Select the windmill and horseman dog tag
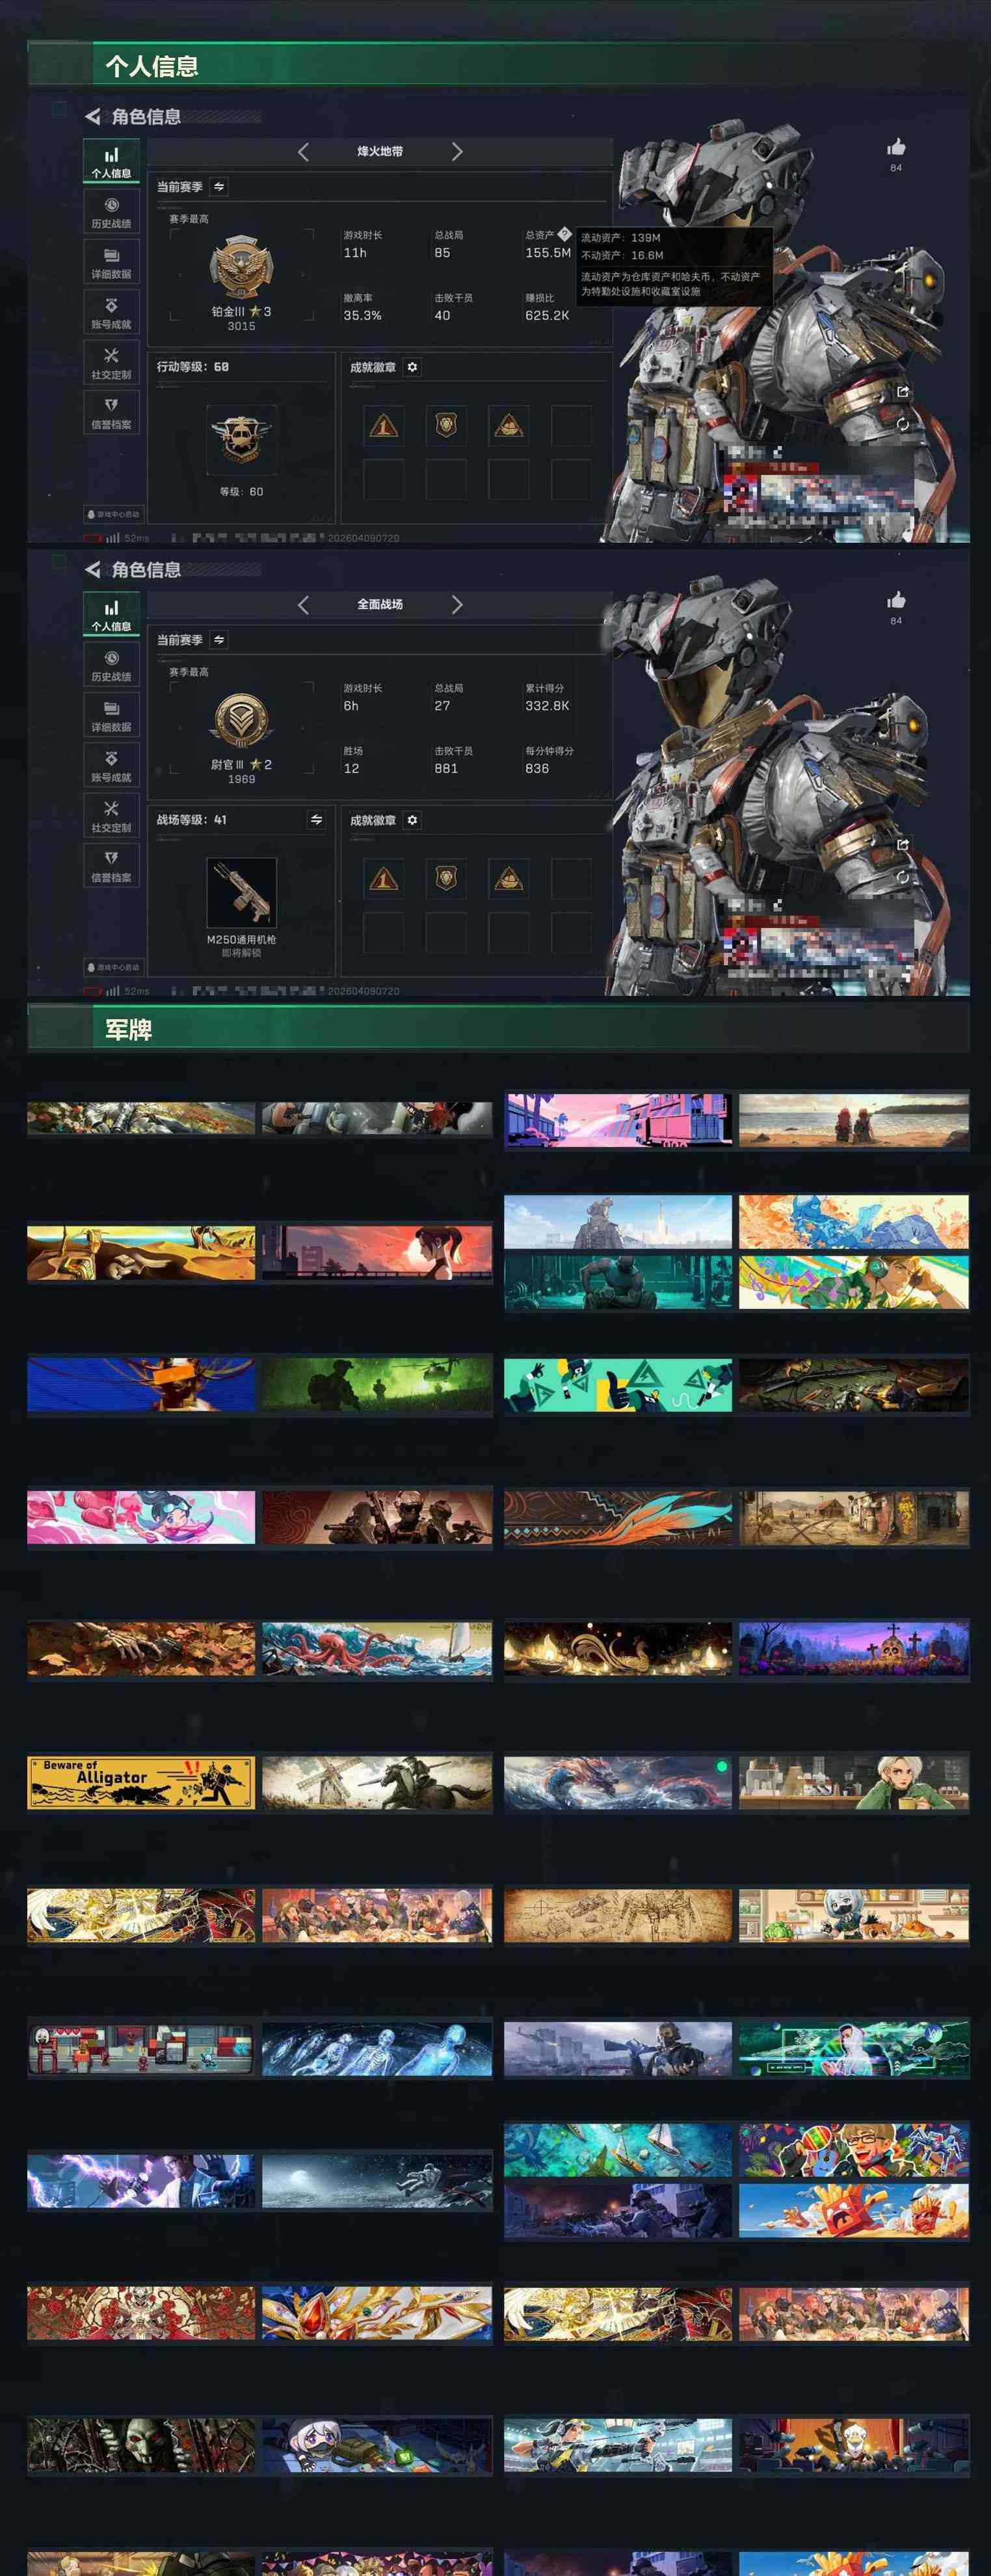The image size is (991, 2576). 377,1782
